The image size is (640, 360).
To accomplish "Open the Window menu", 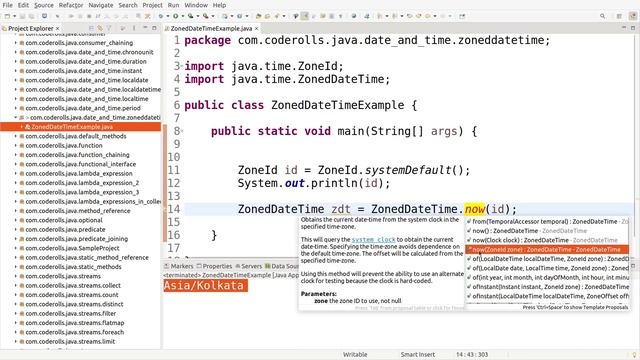I will 196,5.
